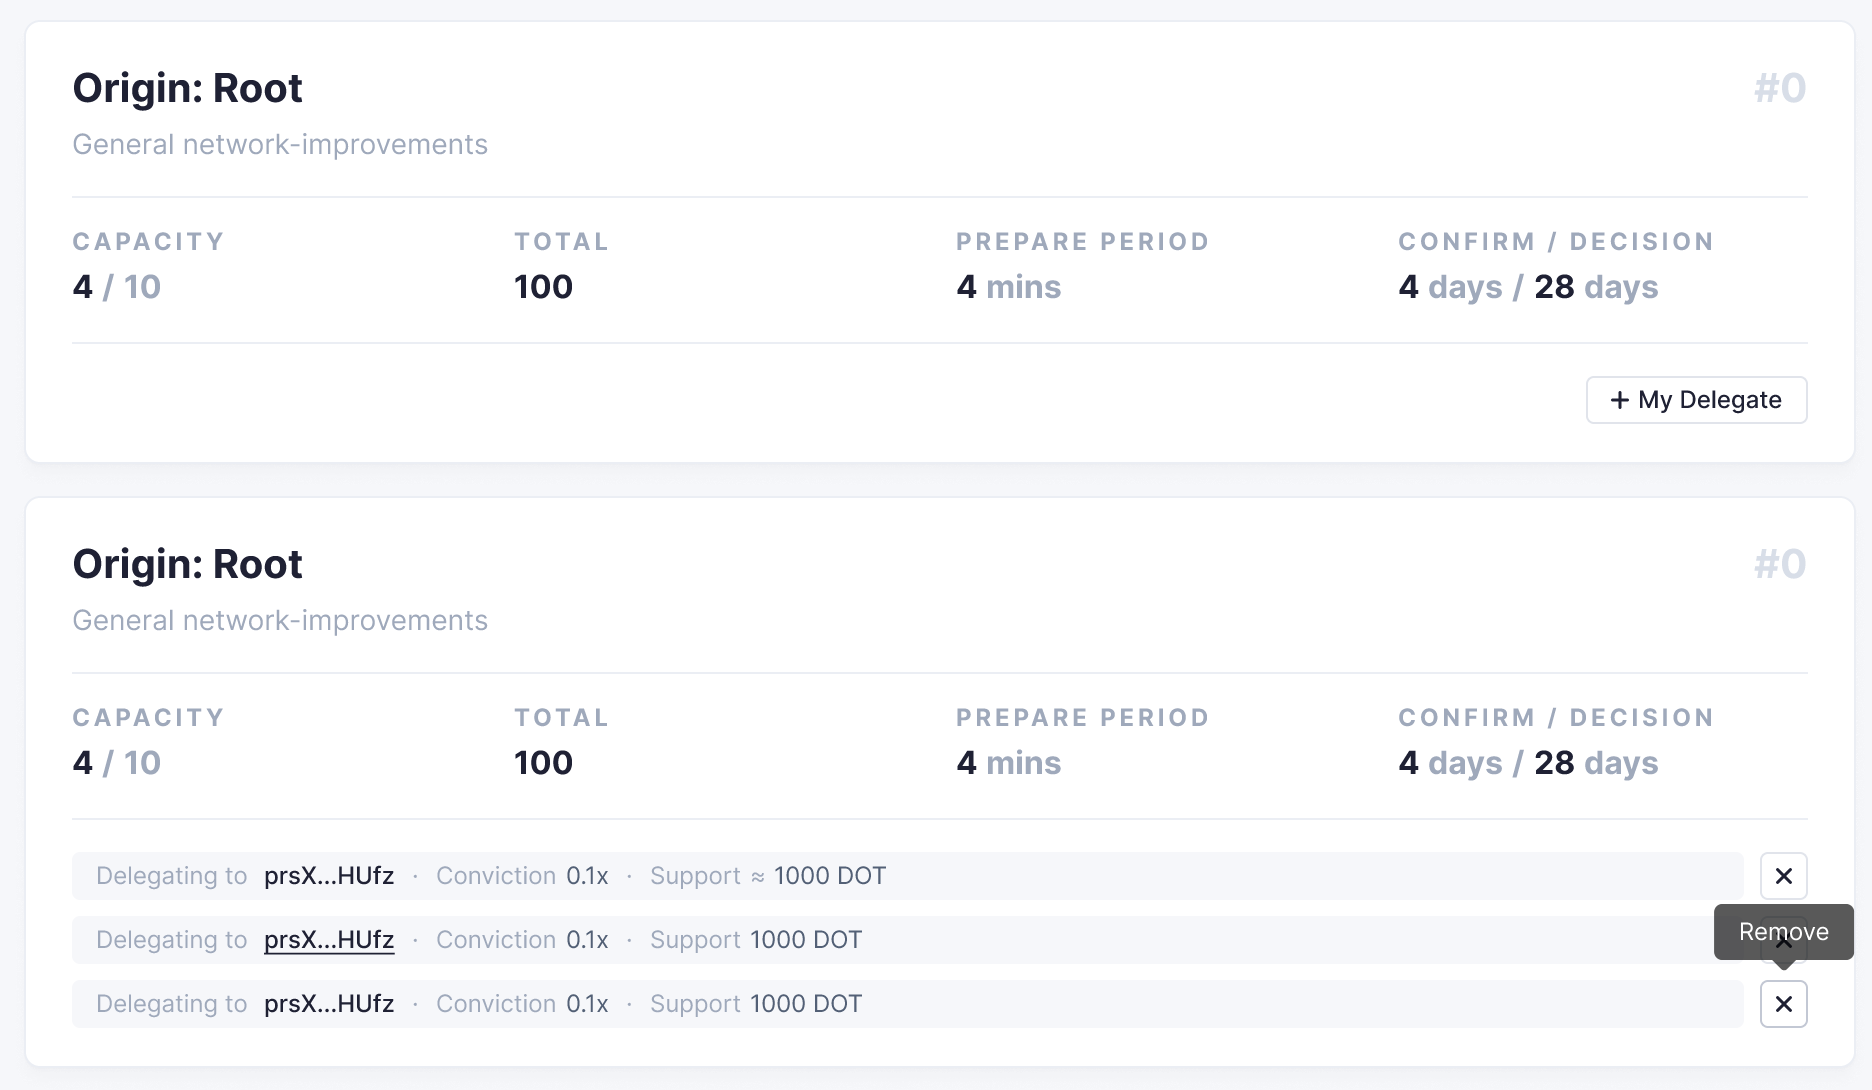This screenshot has height=1090, width=1872.
Task: Click the plus icon on My Delegate button
Action: (1620, 399)
